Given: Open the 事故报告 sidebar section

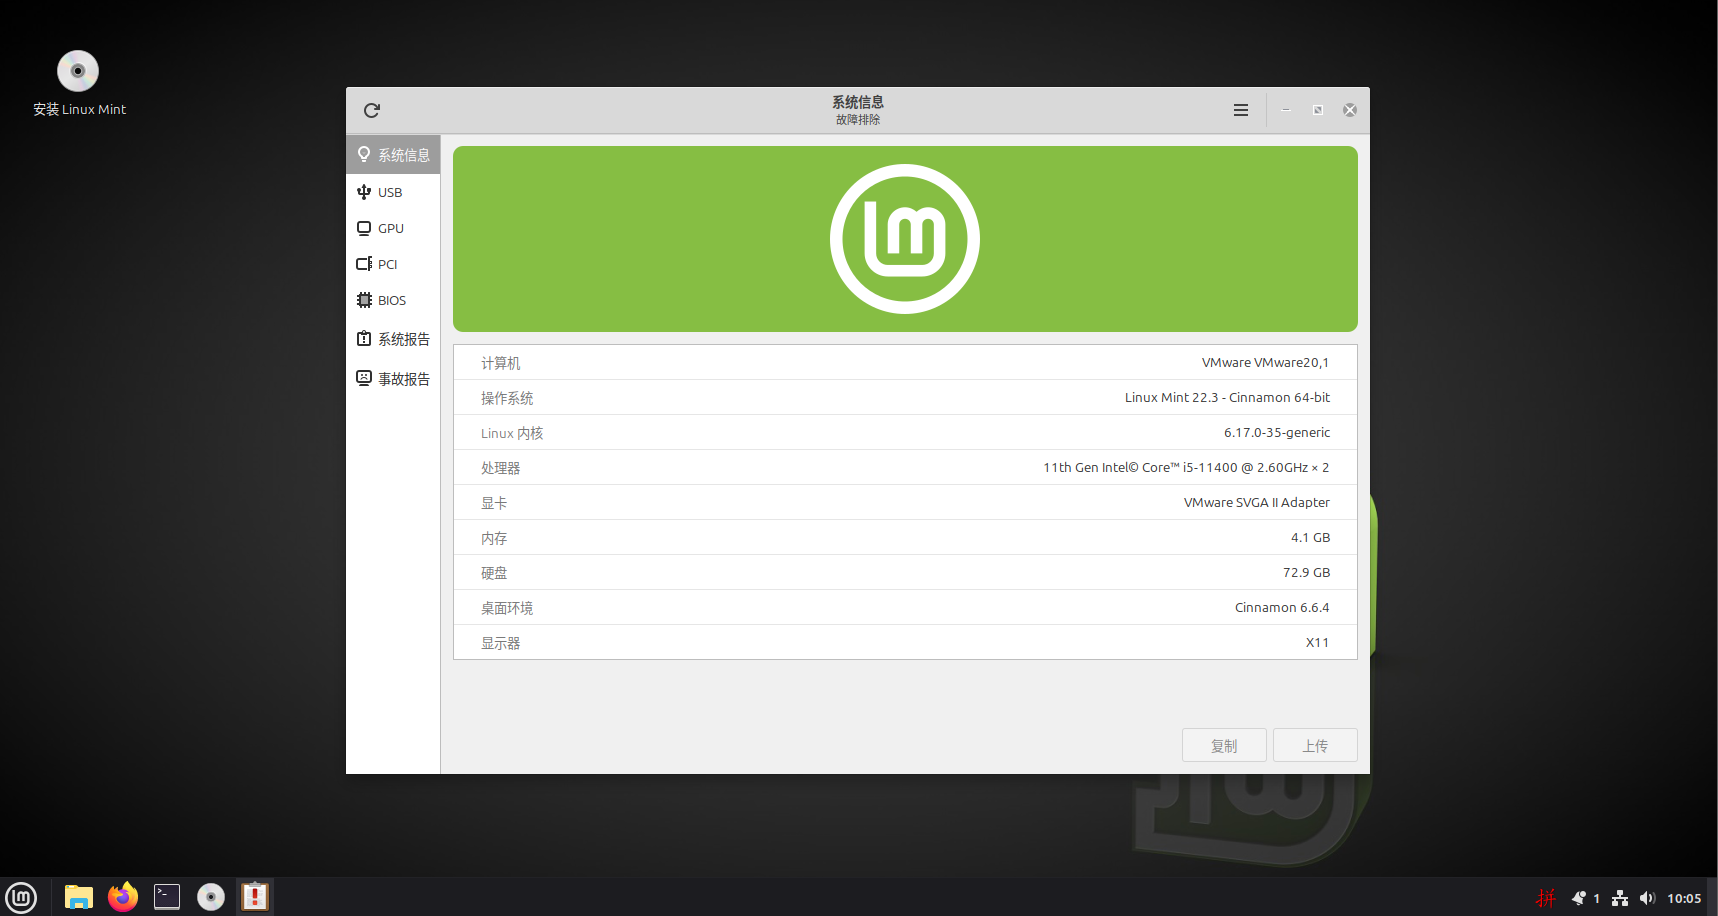Looking at the screenshot, I should point(393,379).
